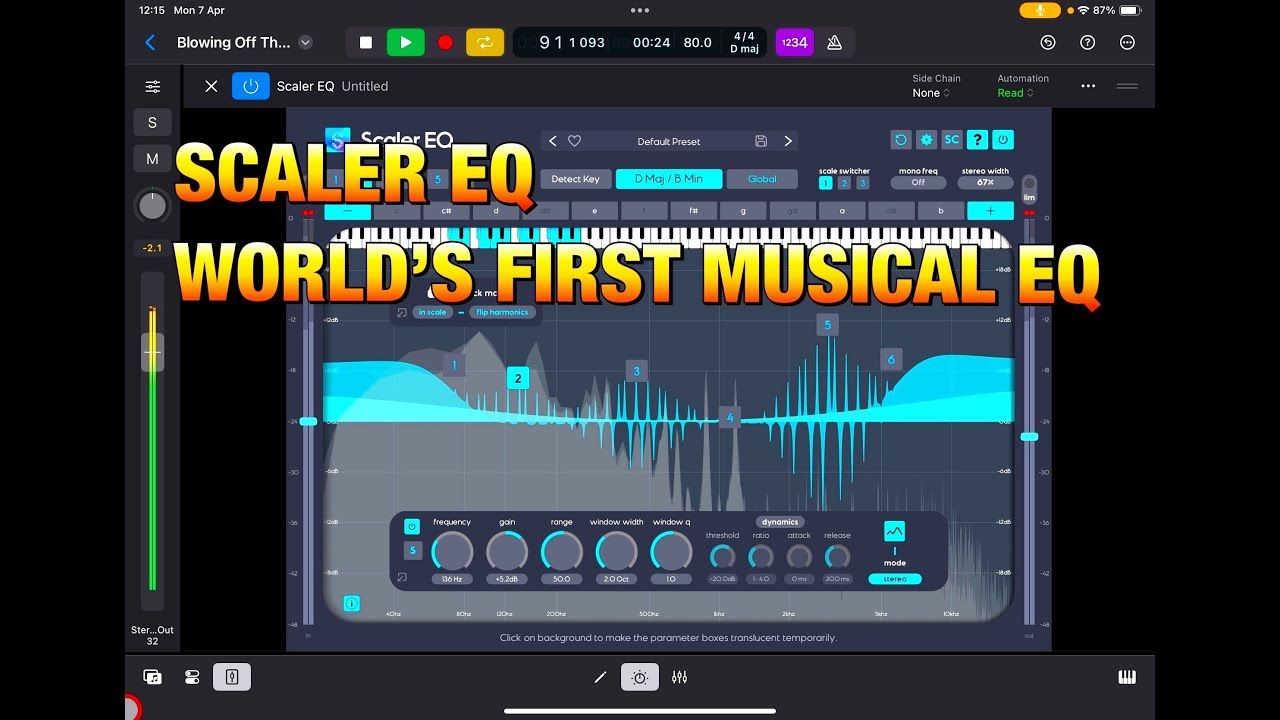Select the b note key
Screen dimensions: 1280x720
point(941,211)
